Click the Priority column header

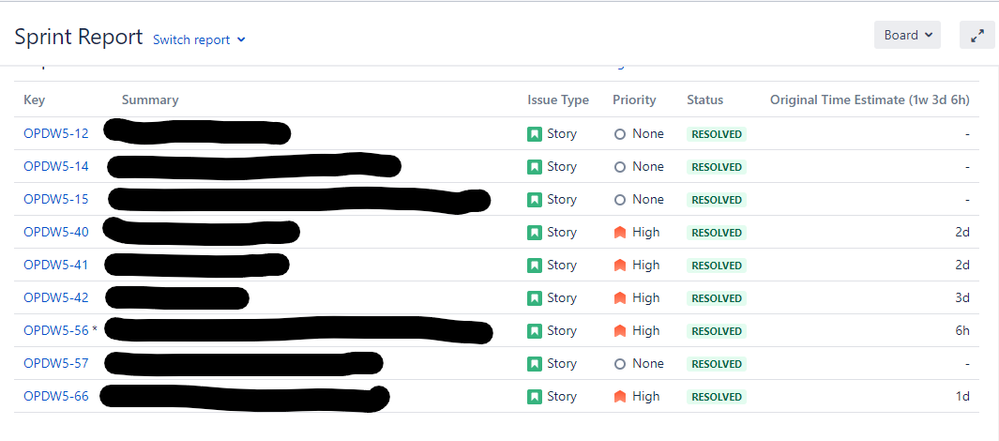635,100
